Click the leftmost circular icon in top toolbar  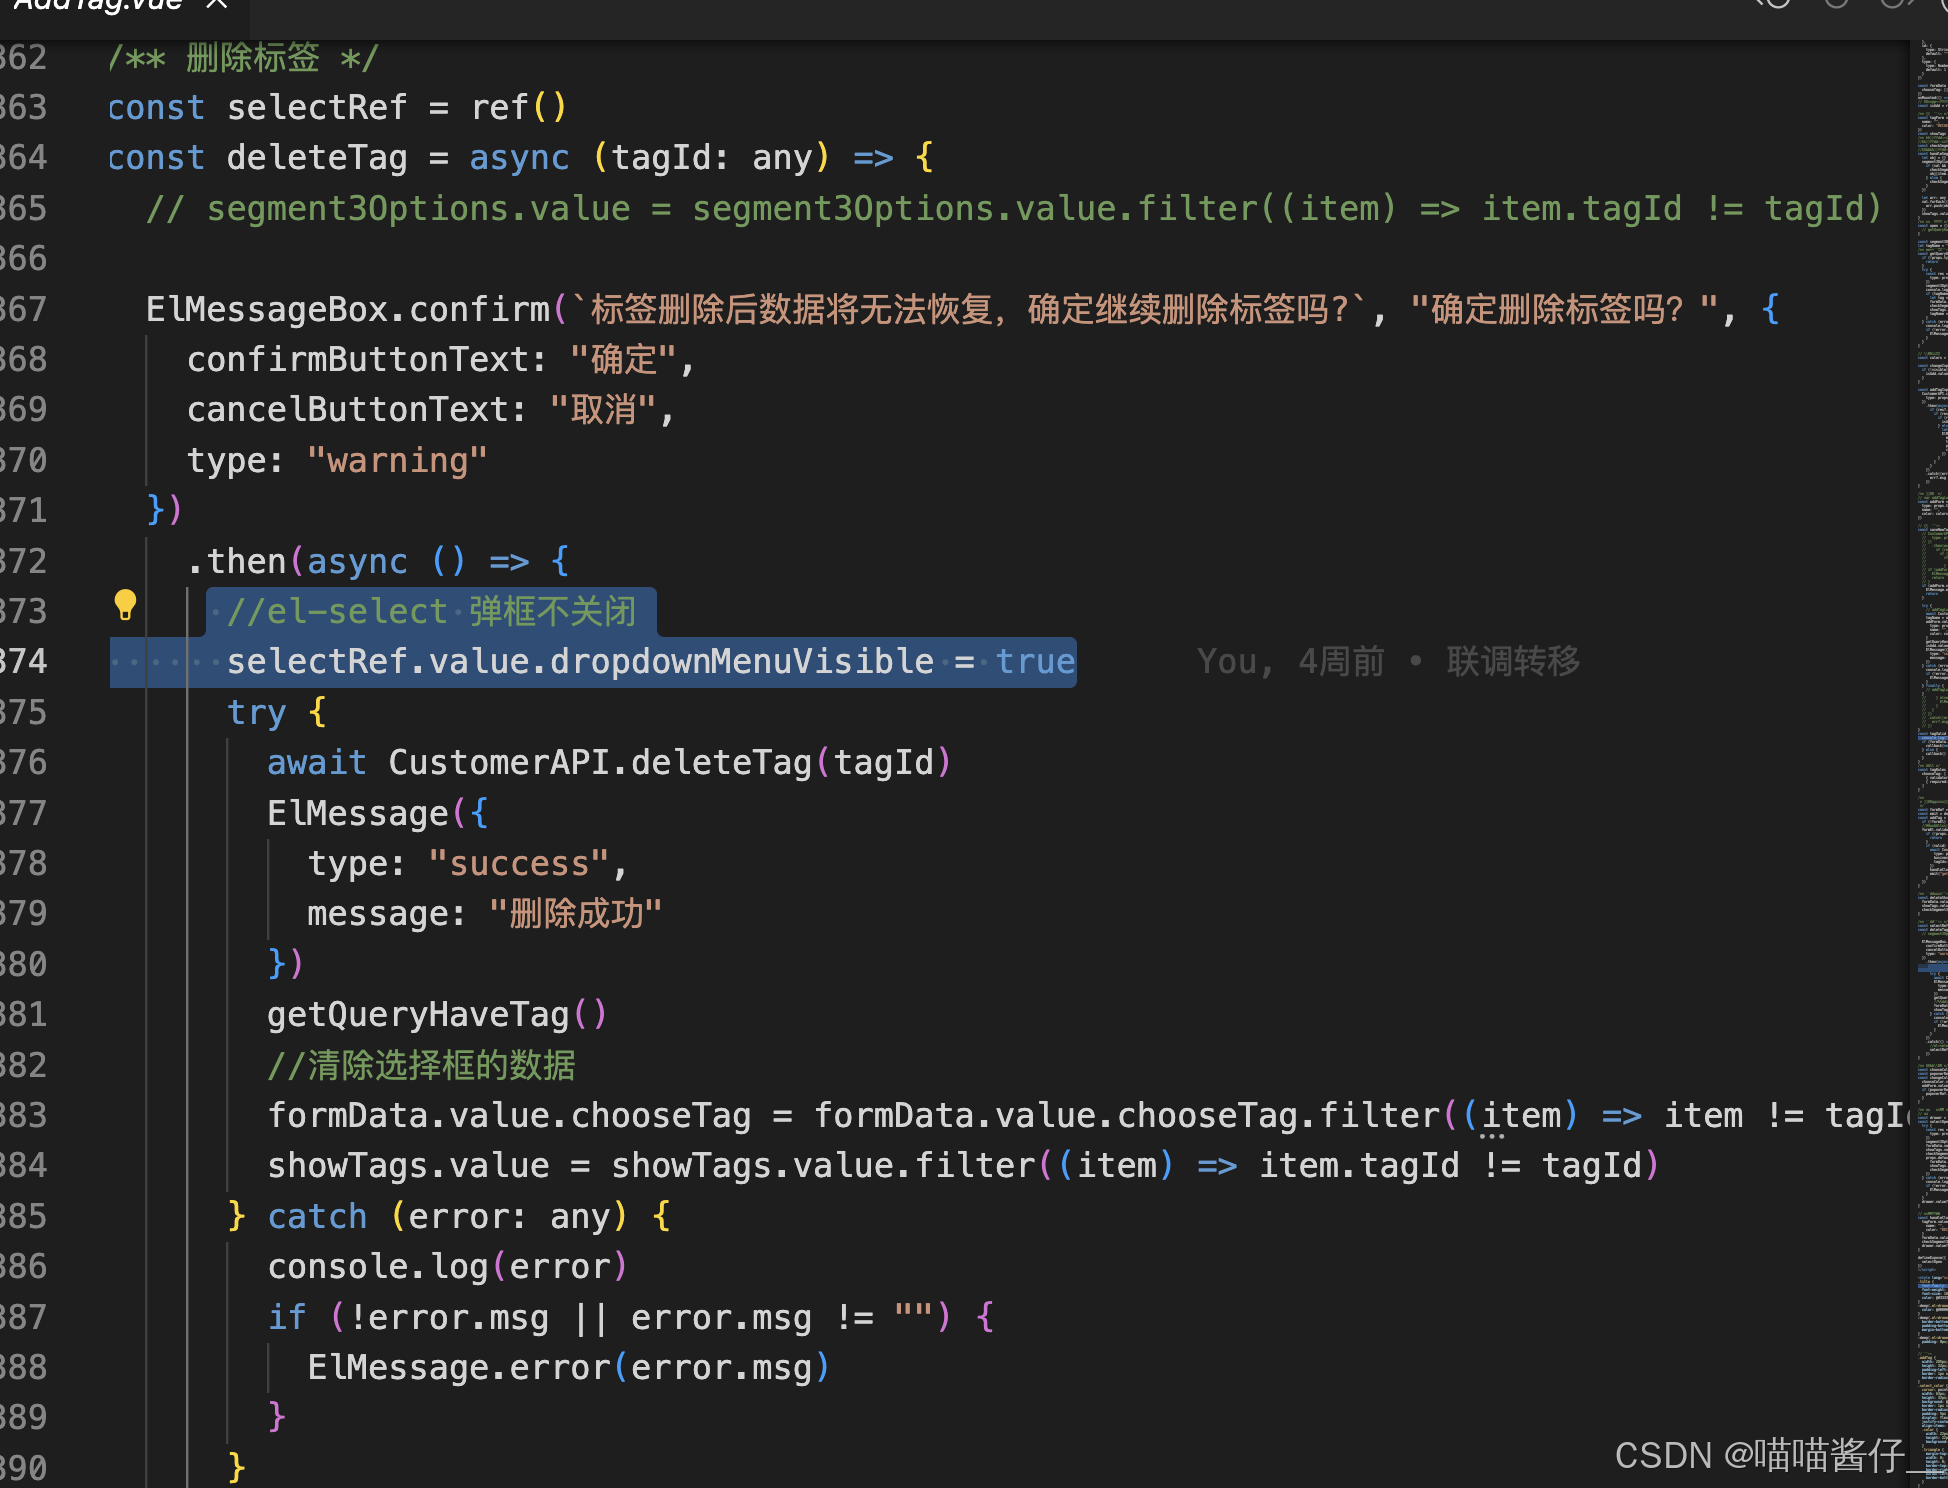pos(1778,4)
